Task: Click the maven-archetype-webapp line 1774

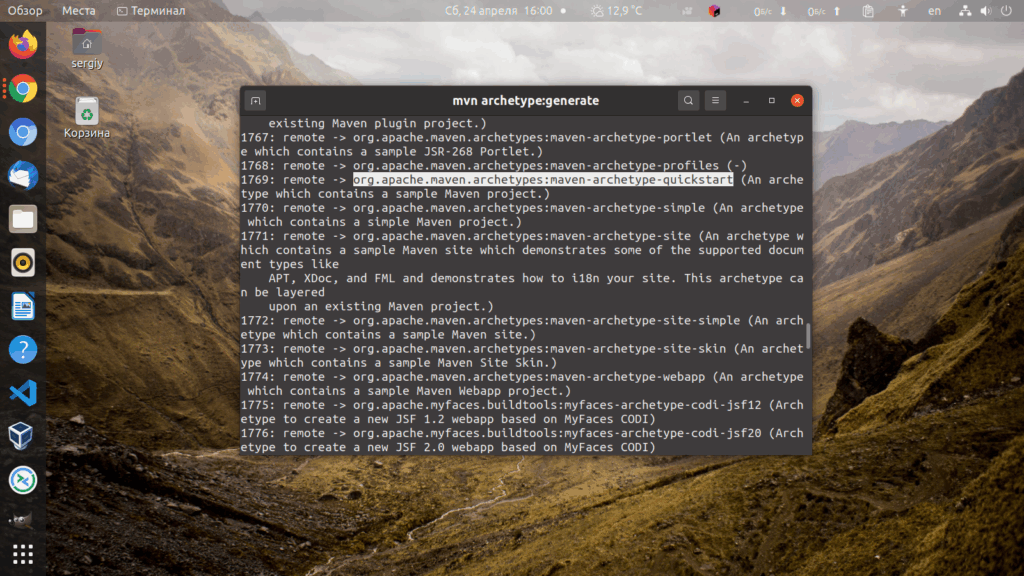Action: pyautogui.click(x=522, y=384)
